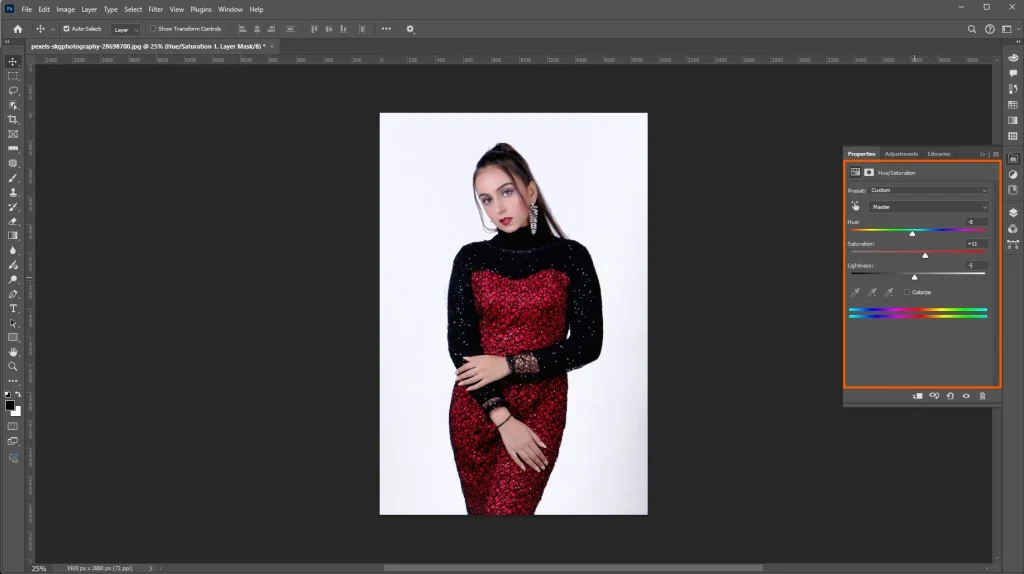Click the subtract-from-sample eyedropper with minus

click(x=889, y=293)
